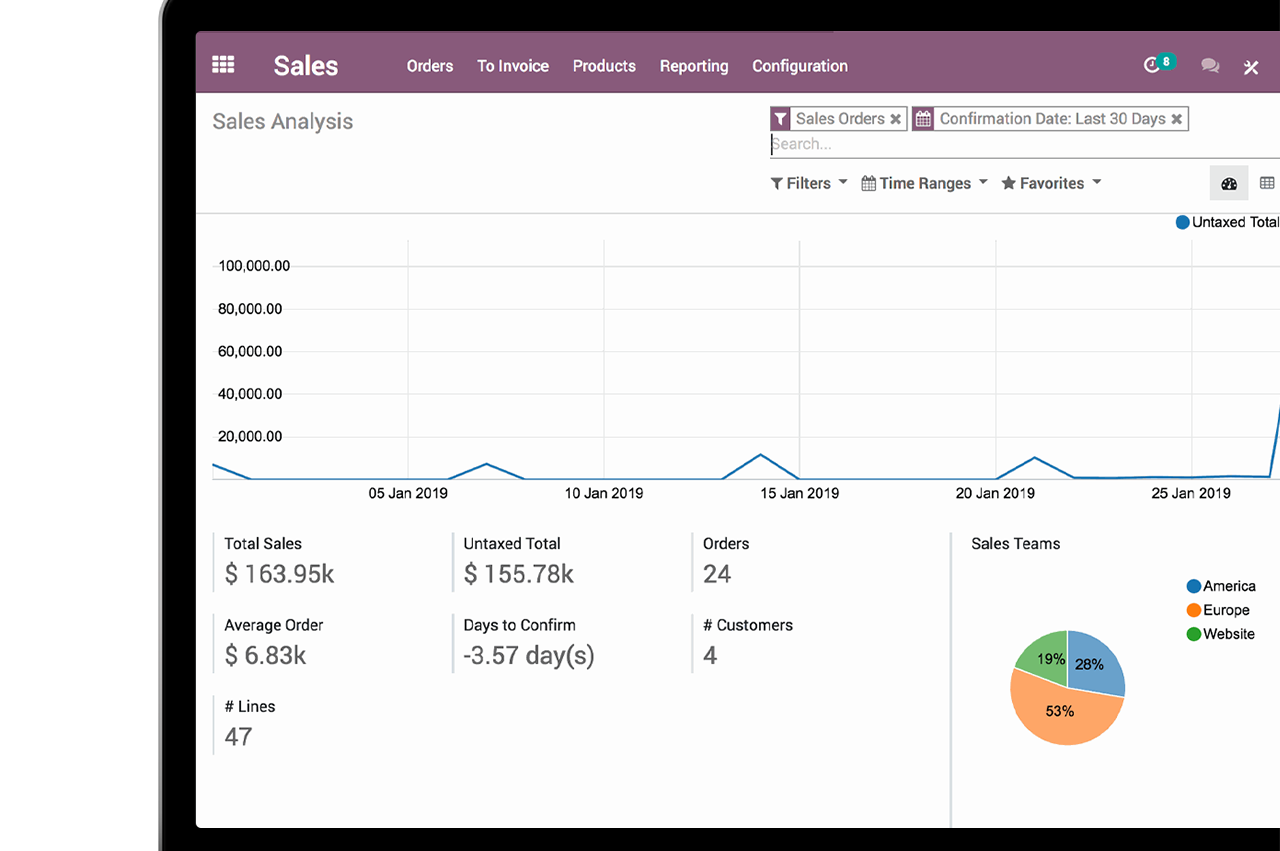
Task: Switch to dashboard view icon
Action: 1229,183
